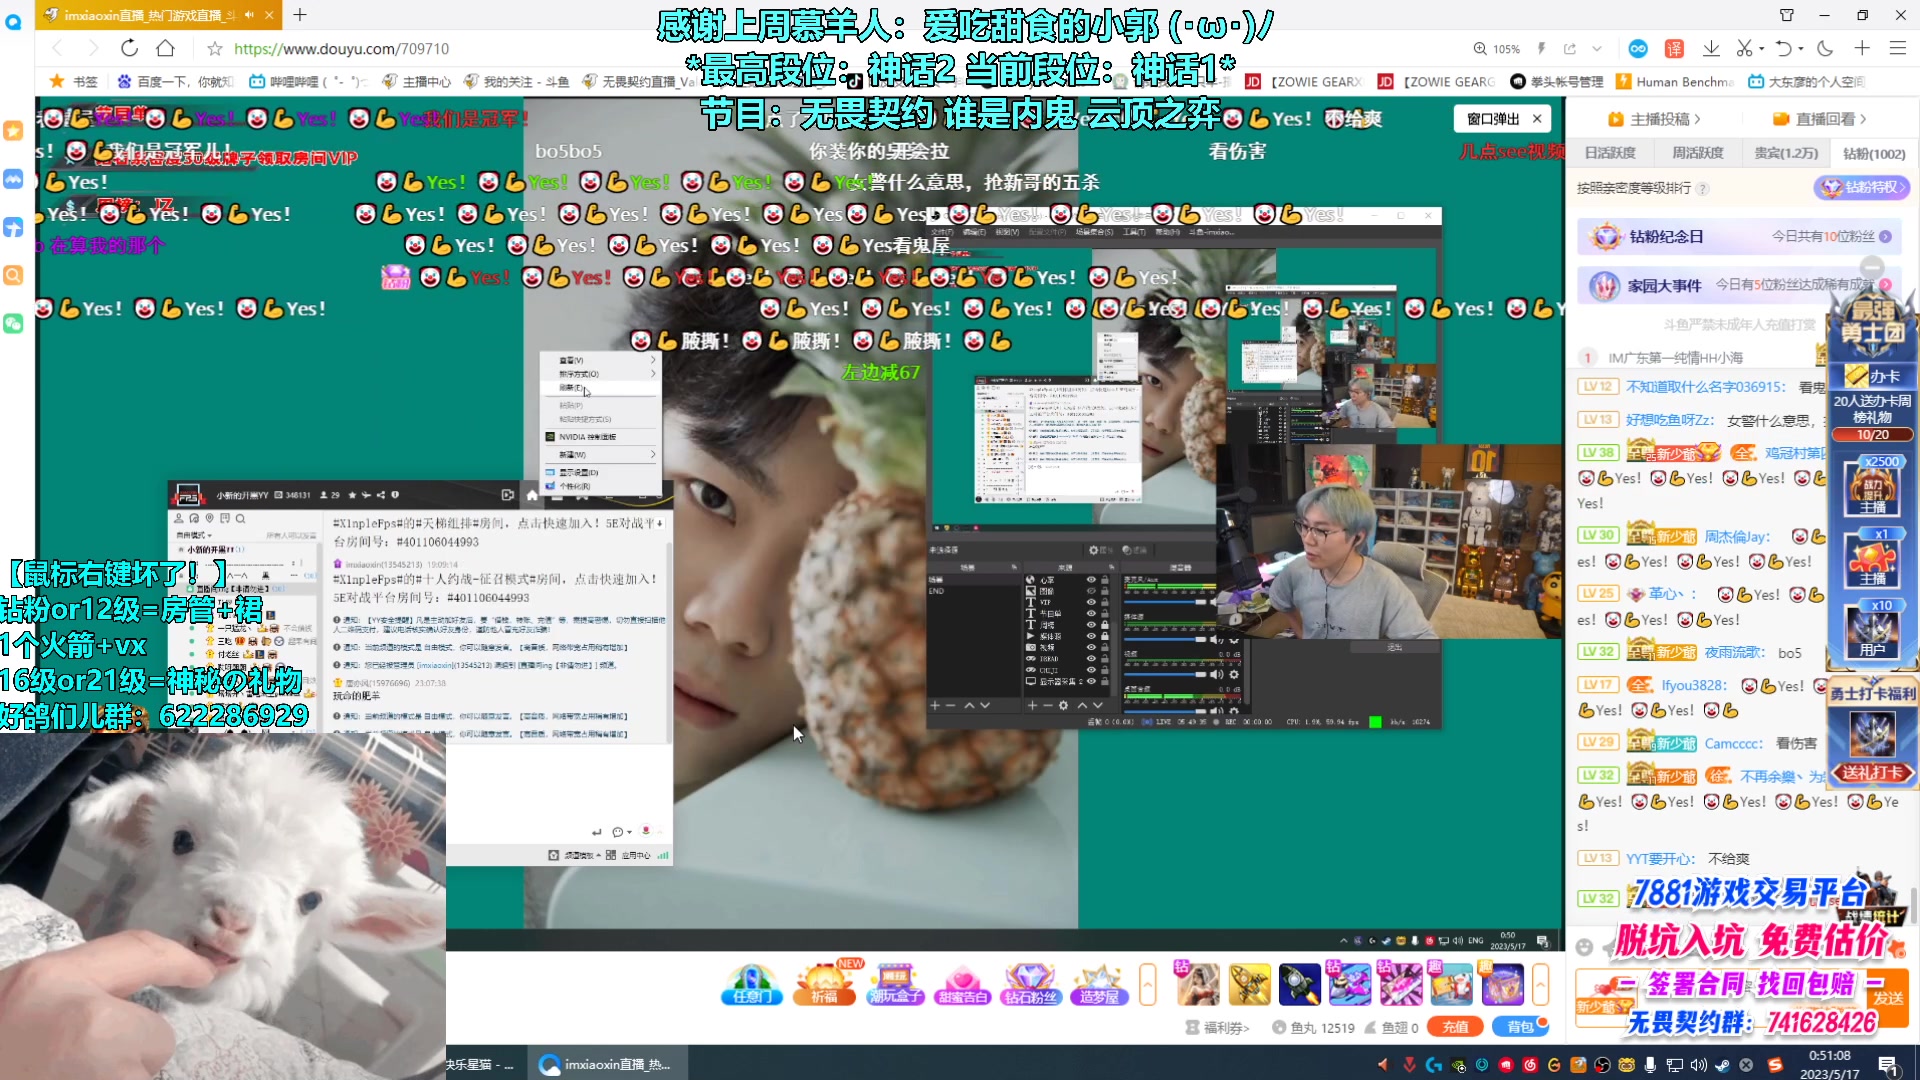The image size is (1920, 1080).
Task: Click the undo closed tab icon
Action: pos(1783,48)
